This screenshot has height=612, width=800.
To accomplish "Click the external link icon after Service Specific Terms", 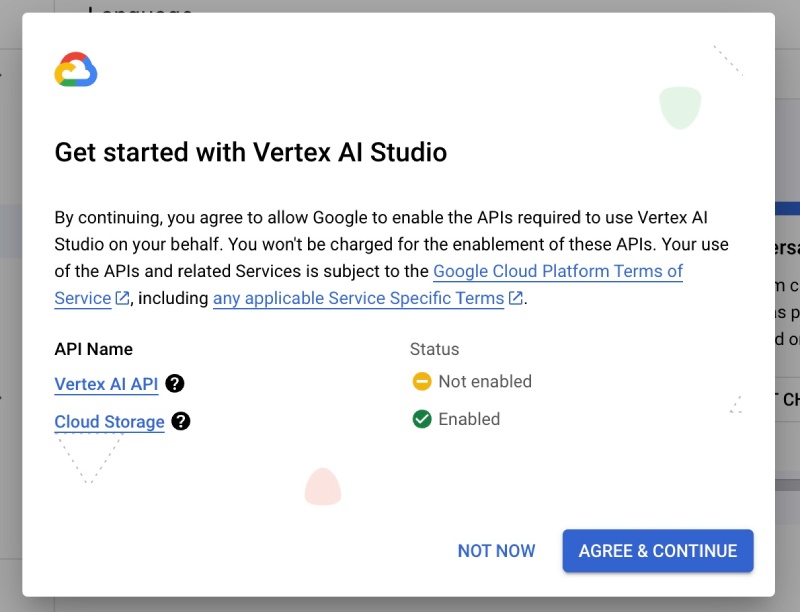I will [x=514, y=298].
